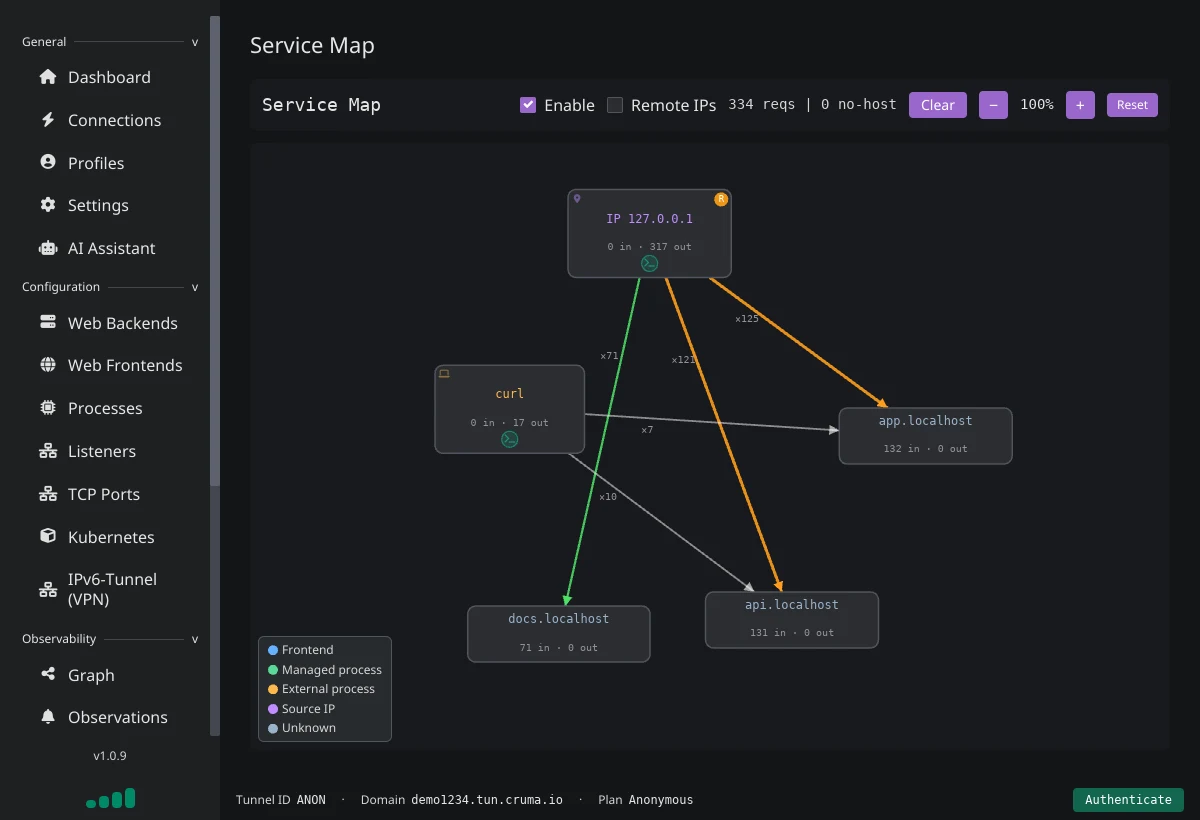Clear the service map data
This screenshot has height=820, width=1200.
938,105
